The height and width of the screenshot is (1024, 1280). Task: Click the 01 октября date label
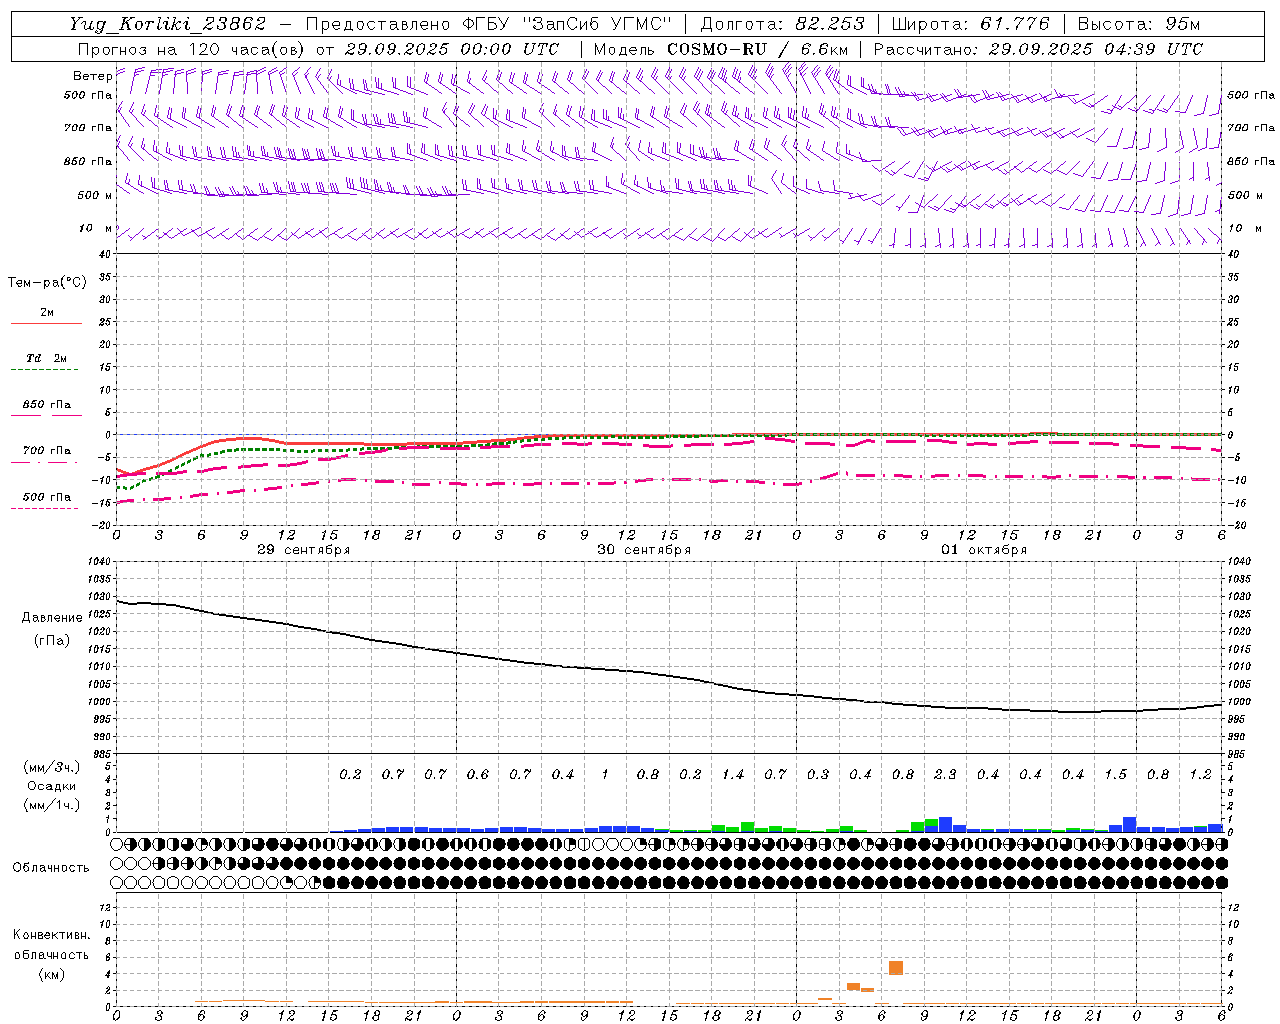coord(983,550)
